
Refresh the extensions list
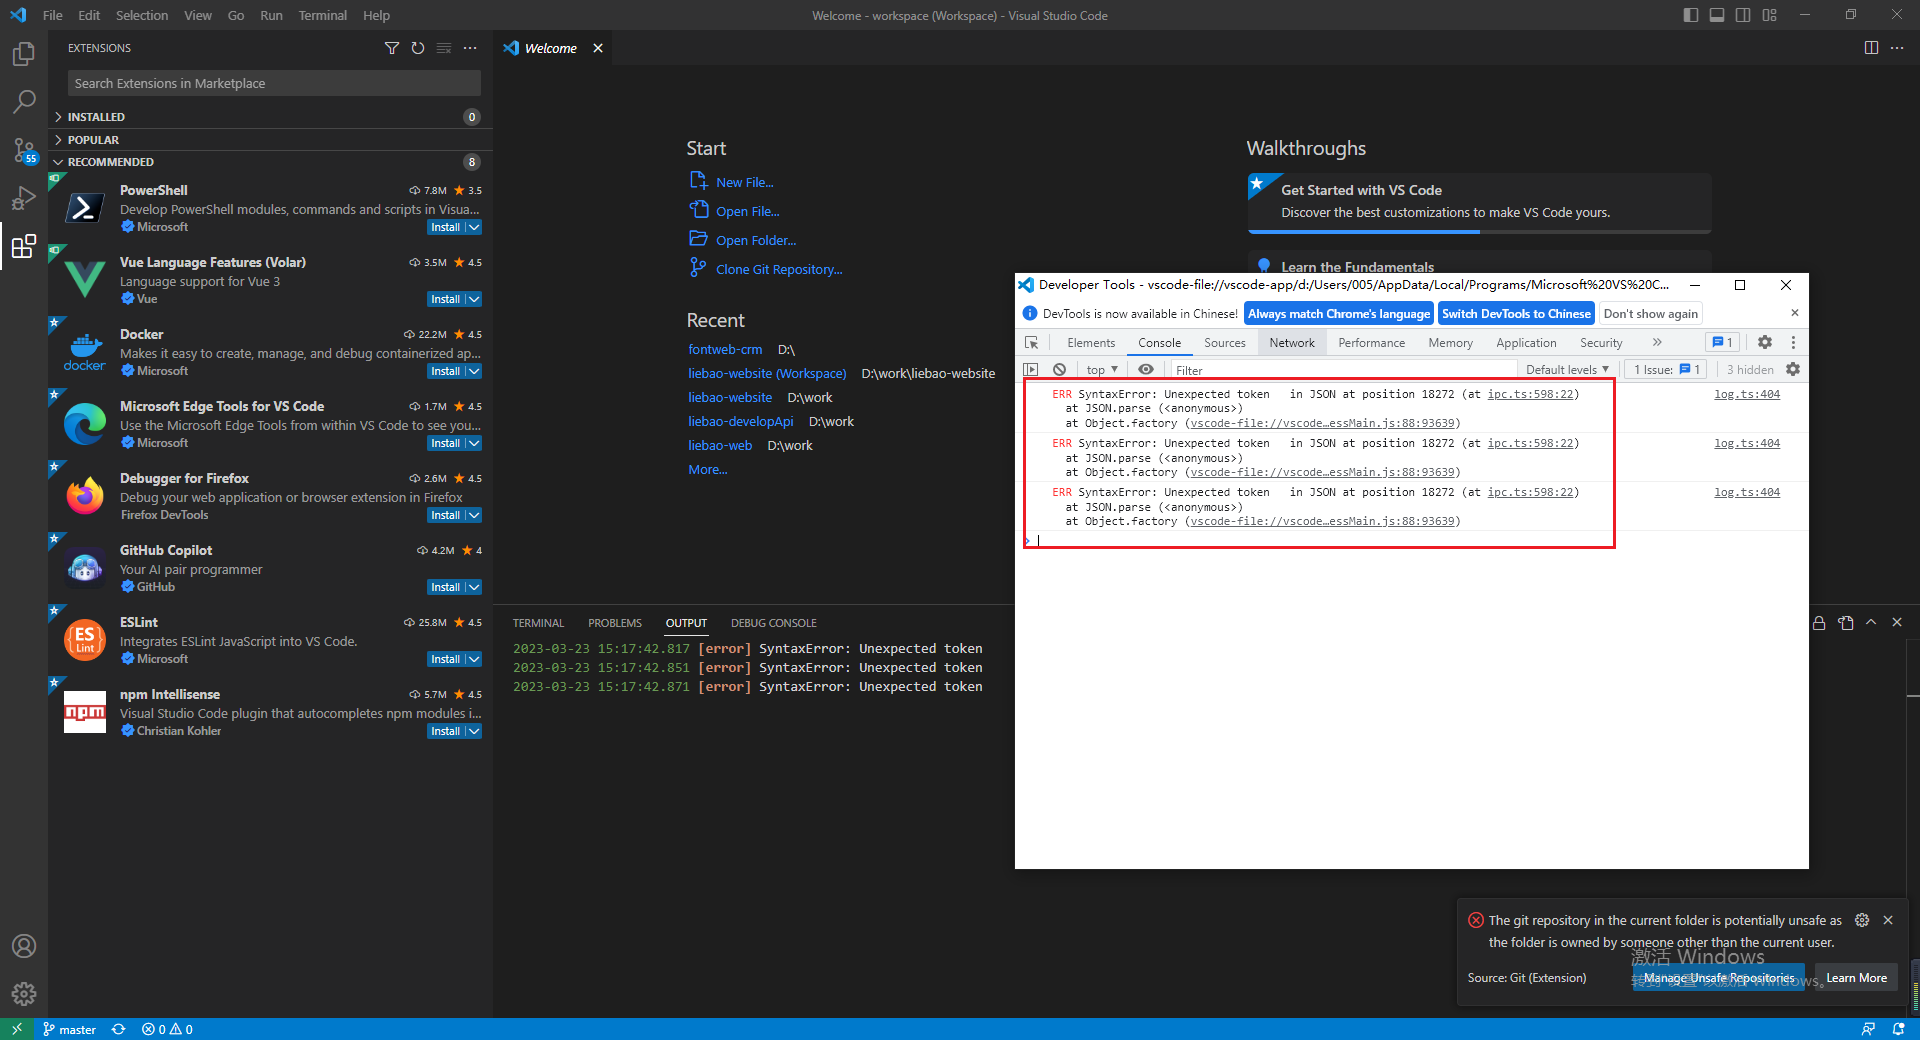coord(417,48)
